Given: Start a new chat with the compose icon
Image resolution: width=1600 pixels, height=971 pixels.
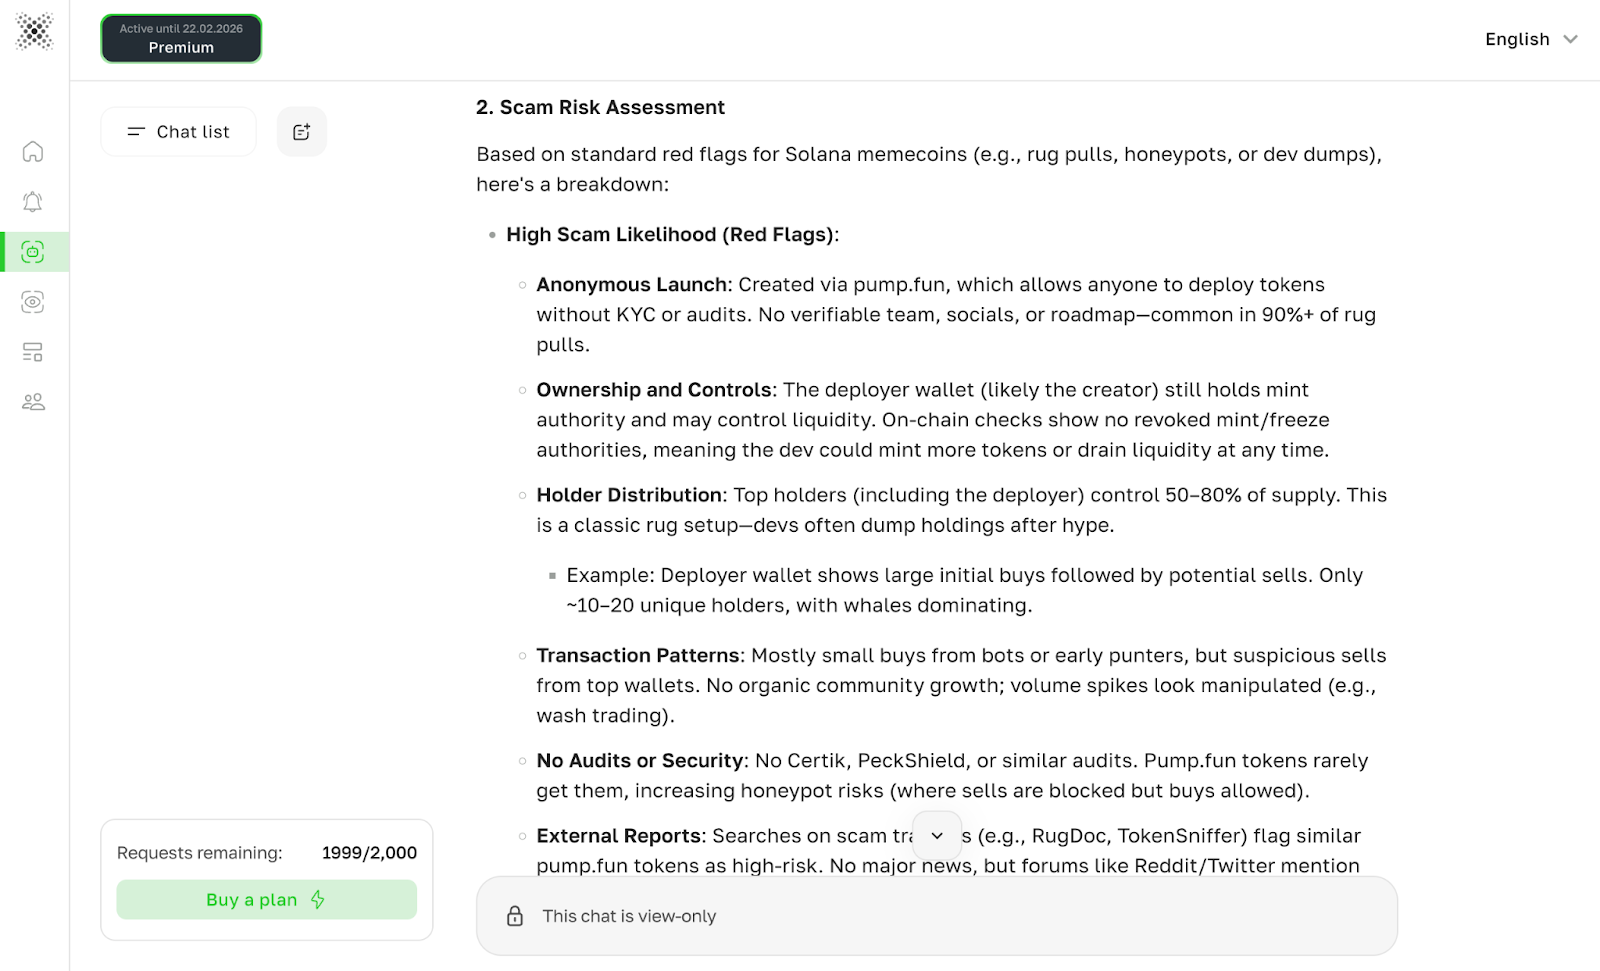Looking at the screenshot, I should pyautogui.click(x=301, y=131).
